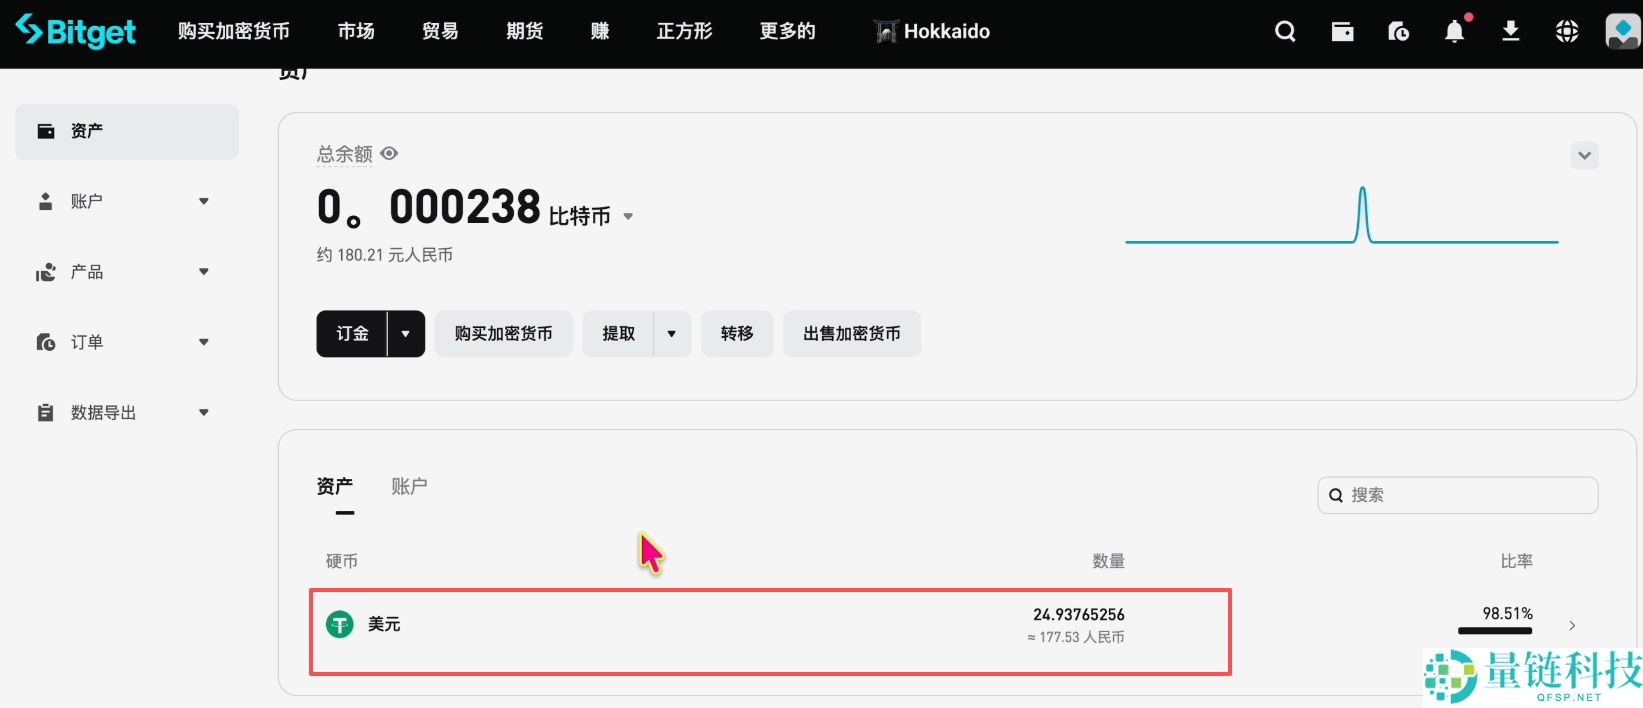Open the wallet icon in top bar
The image size is (1643, 708).
point(1342,32)
